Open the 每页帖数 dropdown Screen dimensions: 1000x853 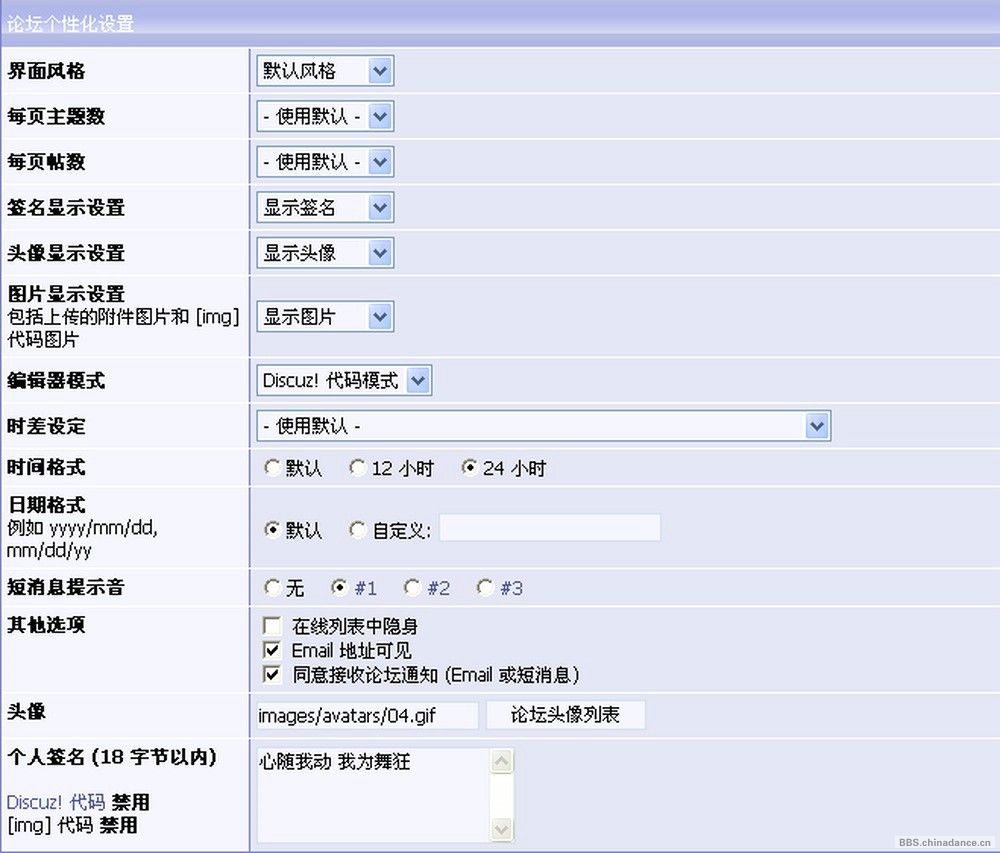tap(325, 162)
